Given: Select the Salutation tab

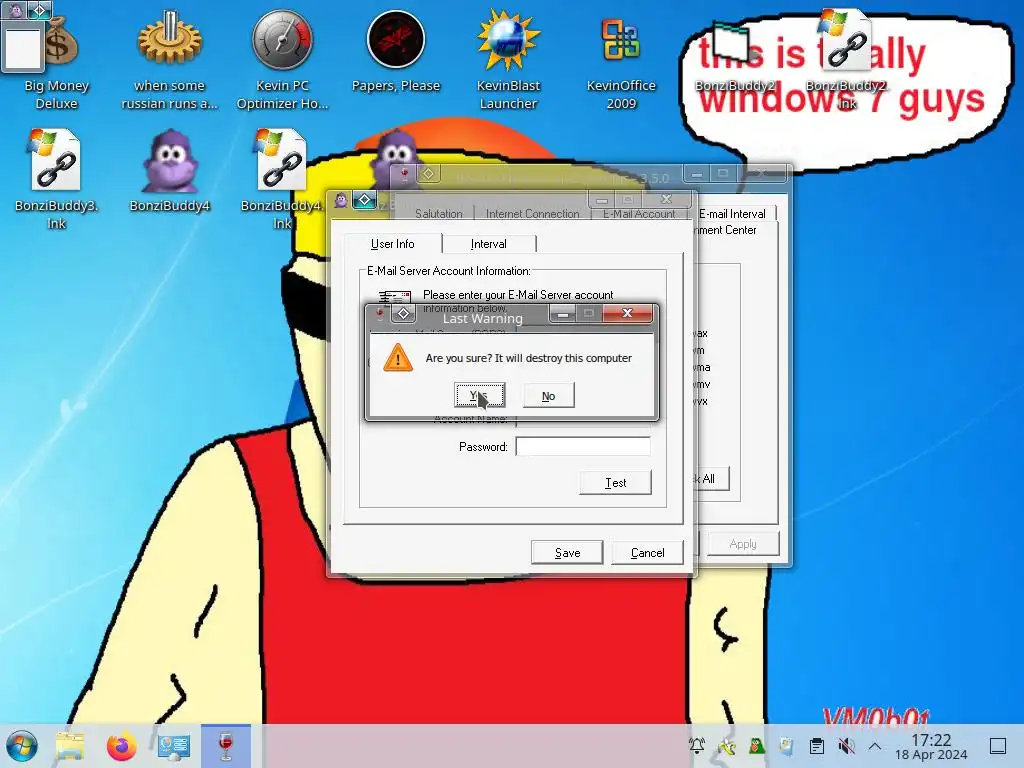Looking at the screenshot, I should tap(439, 214).
